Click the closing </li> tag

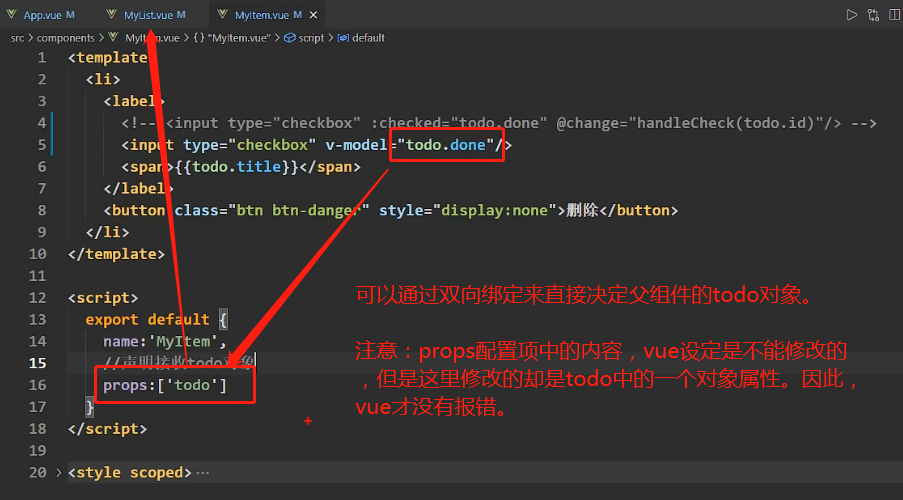pos(108,232)
